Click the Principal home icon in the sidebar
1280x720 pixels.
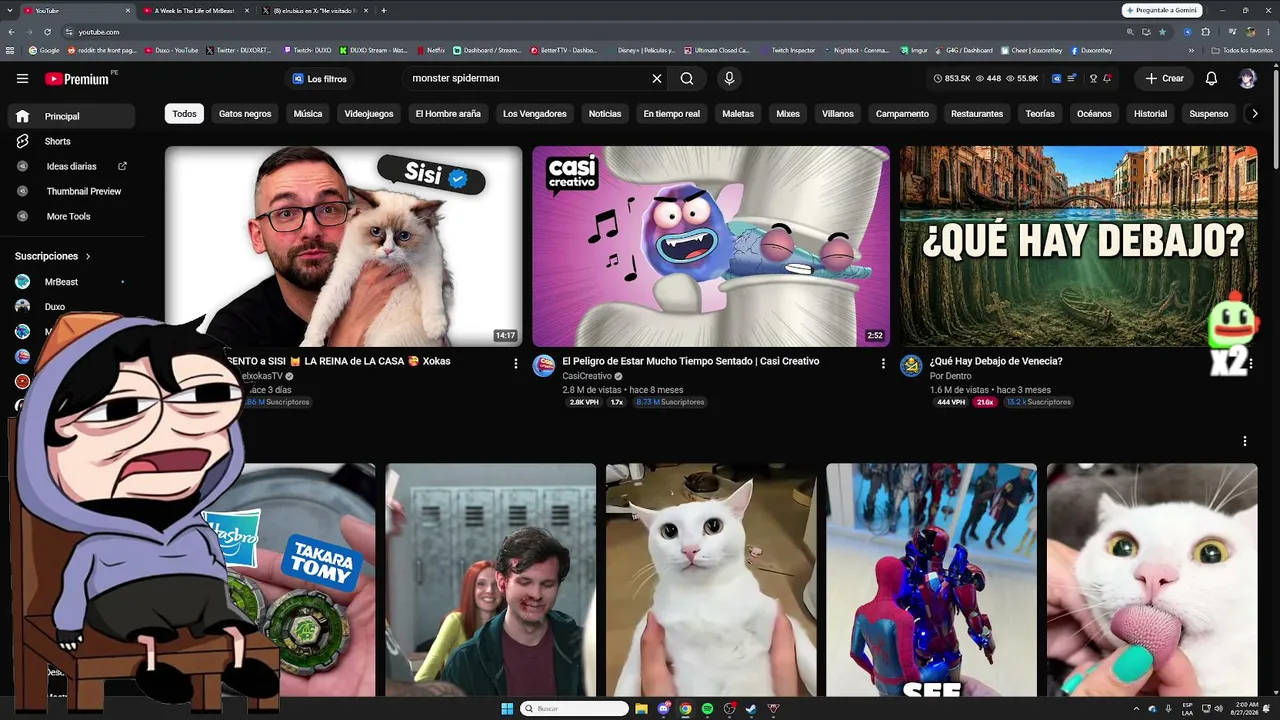[x=22, y=116]
